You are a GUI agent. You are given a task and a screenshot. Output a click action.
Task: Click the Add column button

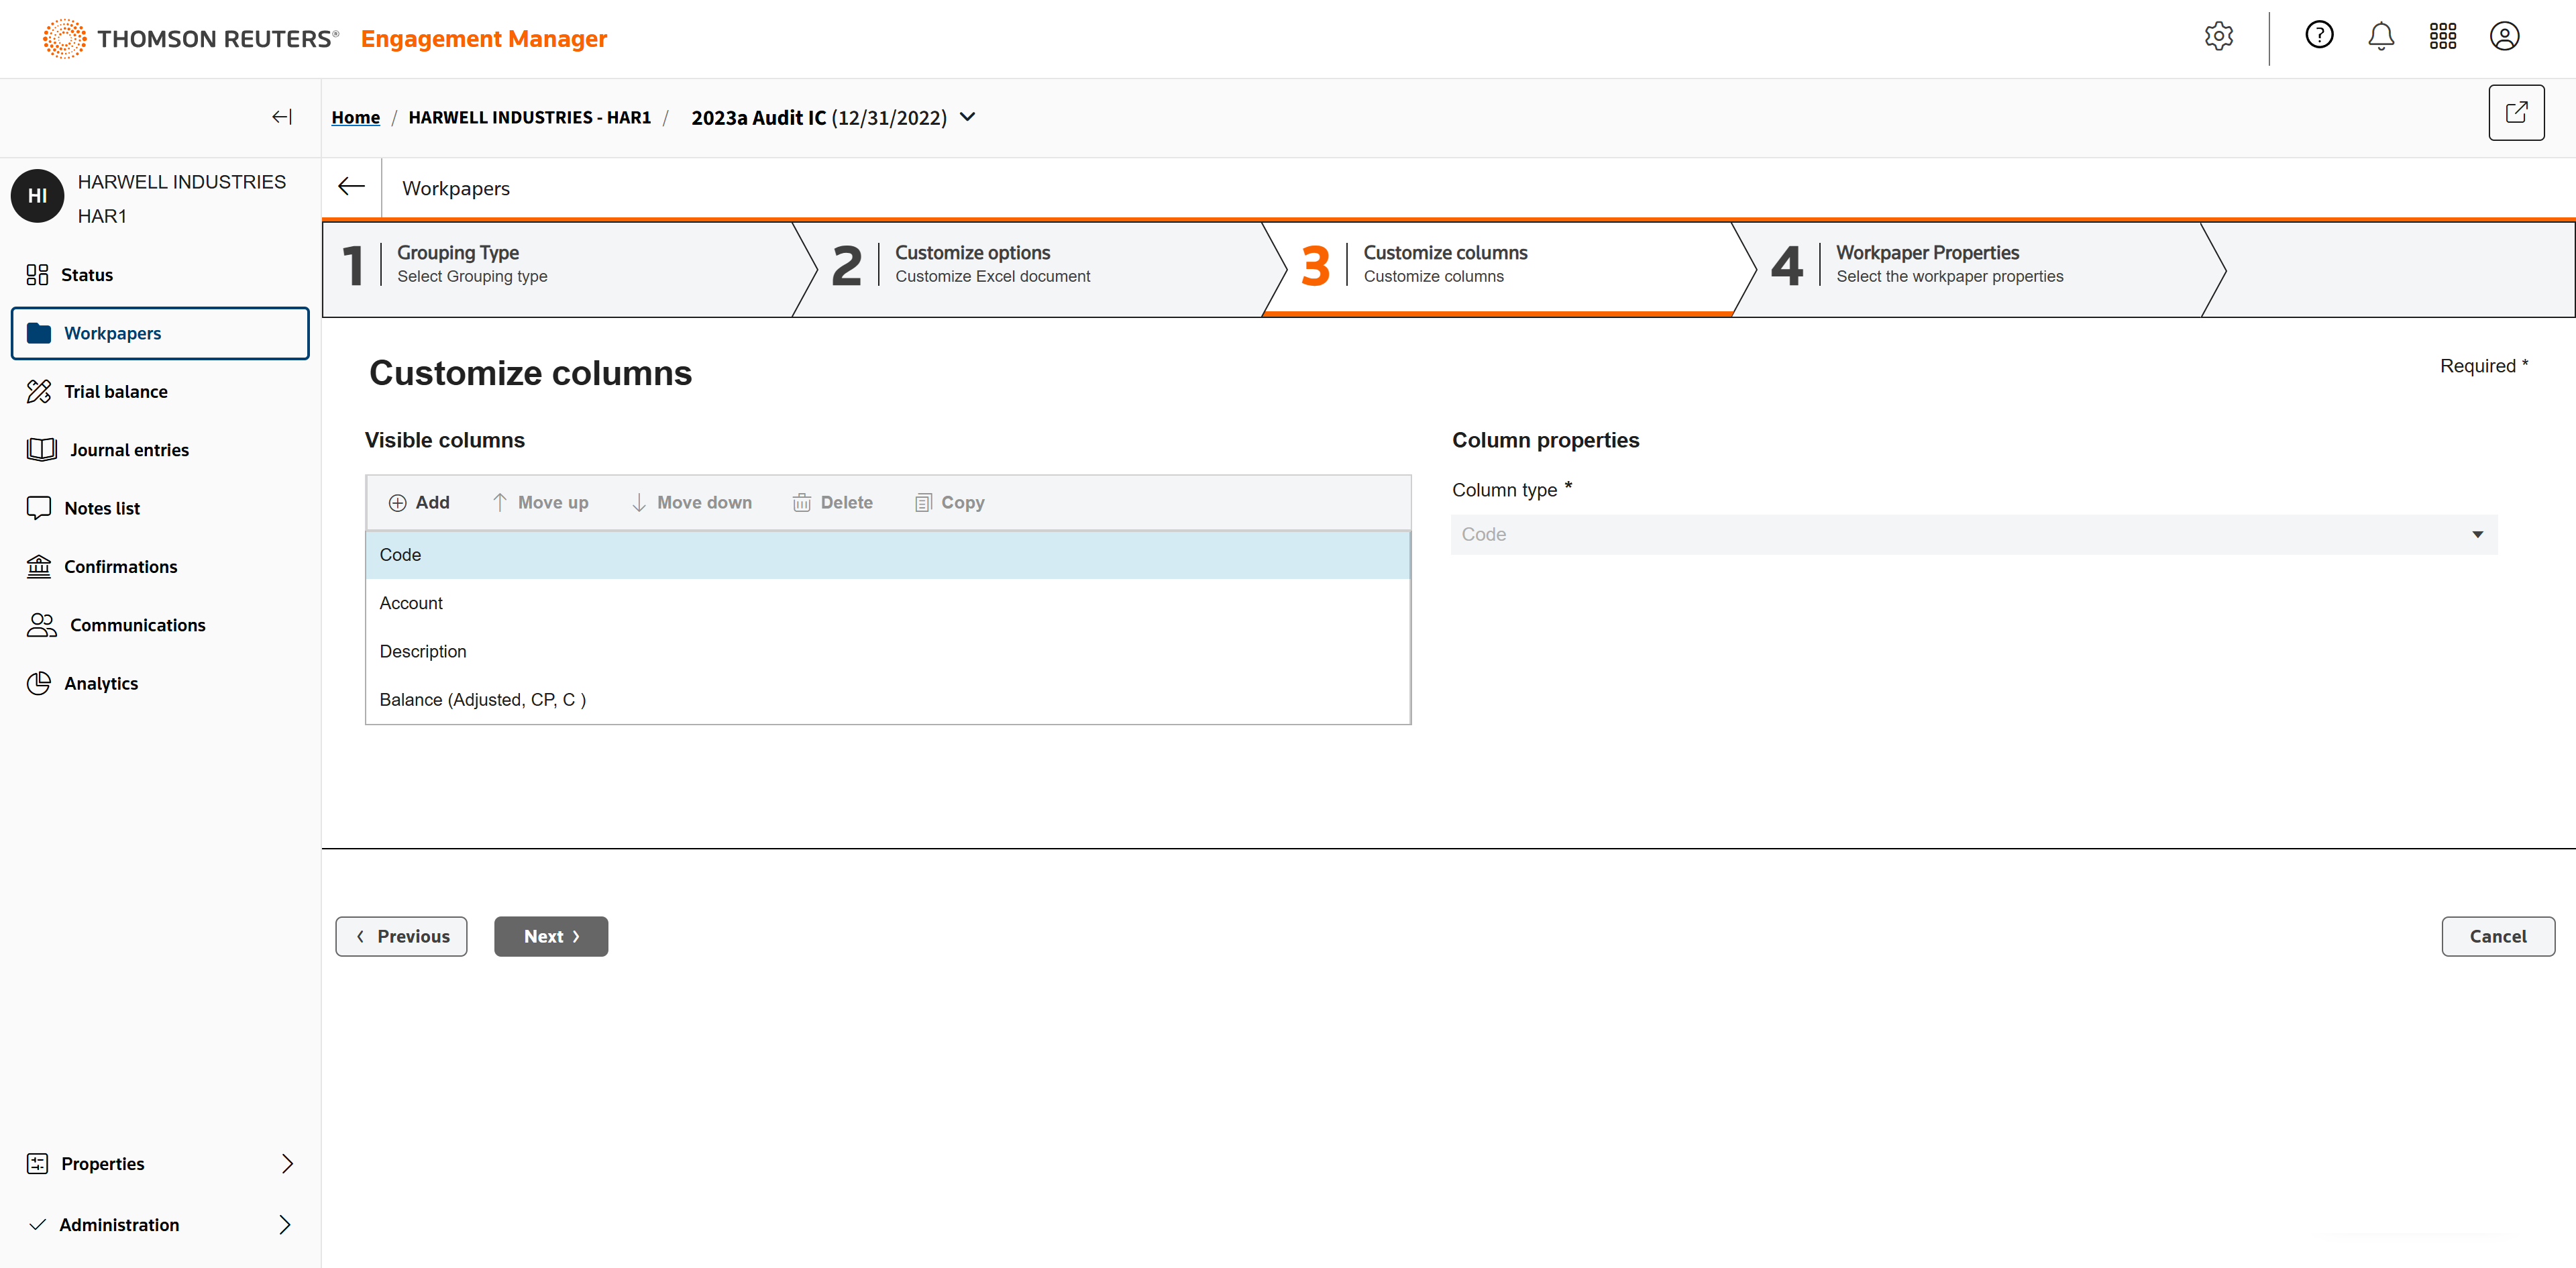click(419, 502)
